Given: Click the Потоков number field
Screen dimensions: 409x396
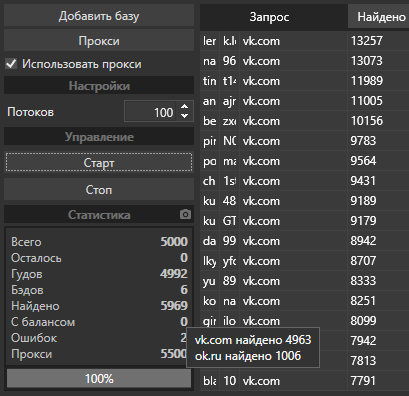Looking at the screenshot, I should [x=151, y=111].
